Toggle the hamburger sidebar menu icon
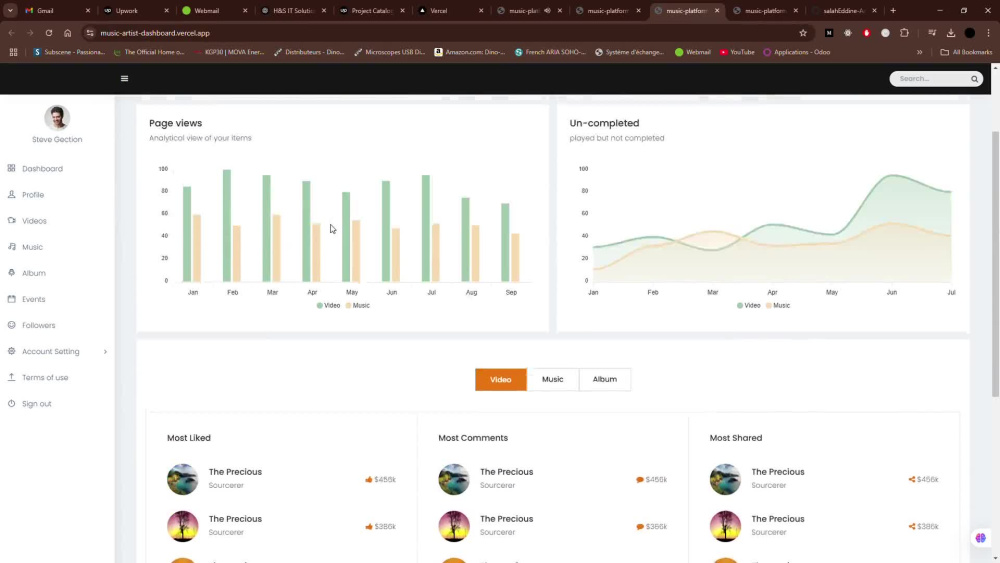Screen dimensions: 1000x563 [124, 78]
